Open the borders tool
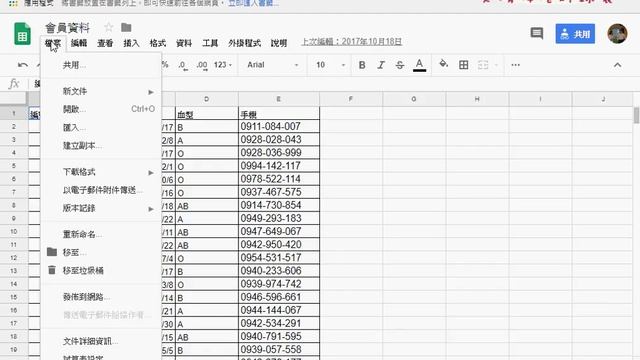Image resolution: width=640 pixels, height=360 pixels. click(463, 65)
